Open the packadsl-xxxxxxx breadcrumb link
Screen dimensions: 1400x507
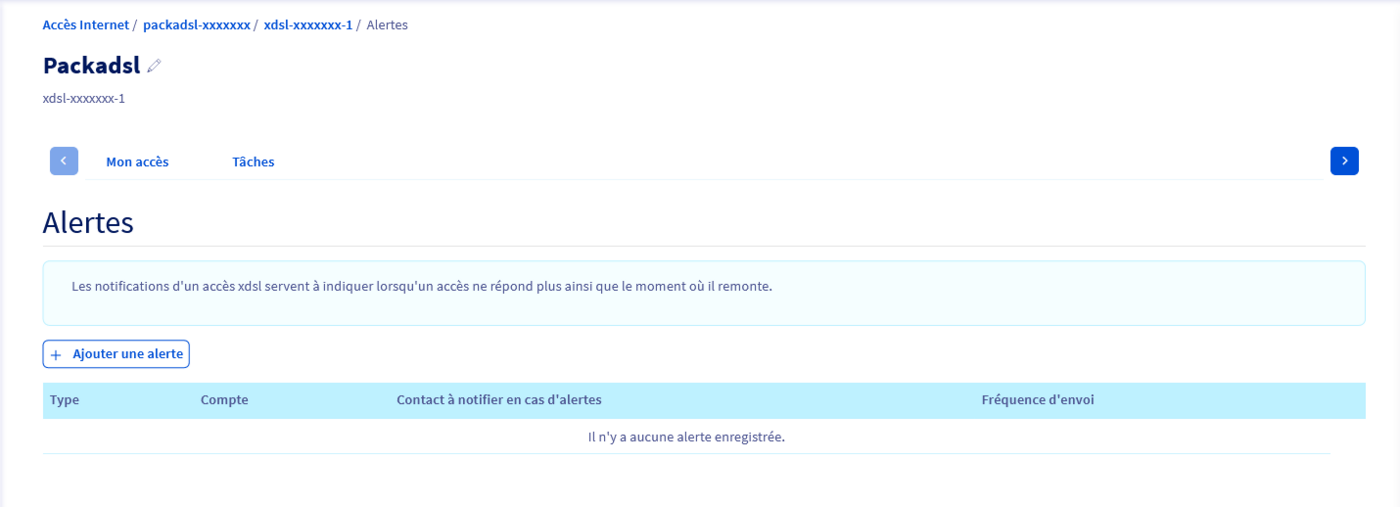(x=196, y=25)
